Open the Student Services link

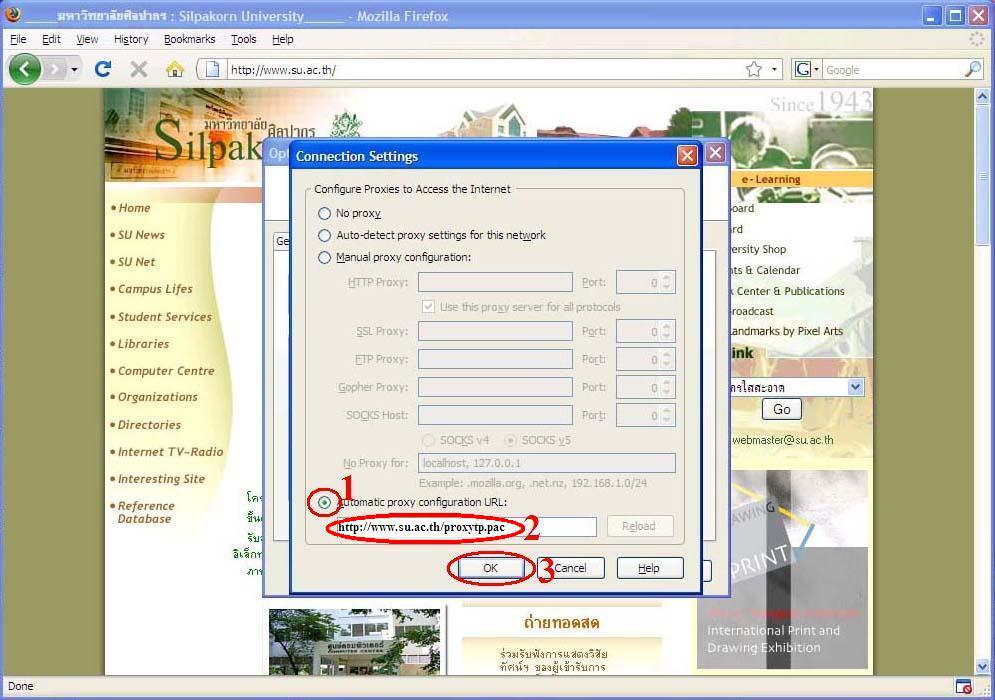[x=165, y=317]
